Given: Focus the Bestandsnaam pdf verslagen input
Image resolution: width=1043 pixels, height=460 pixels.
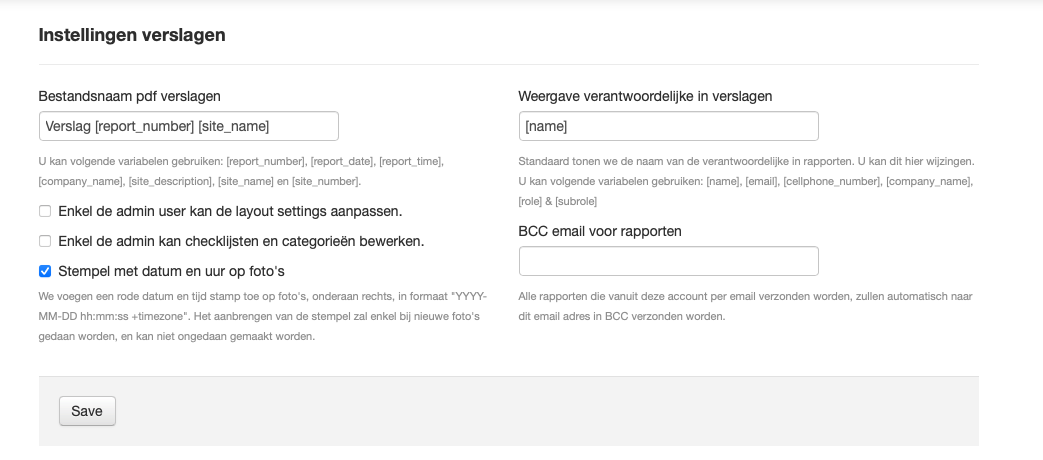Looking at the screenshot, I should coord(188,126).
